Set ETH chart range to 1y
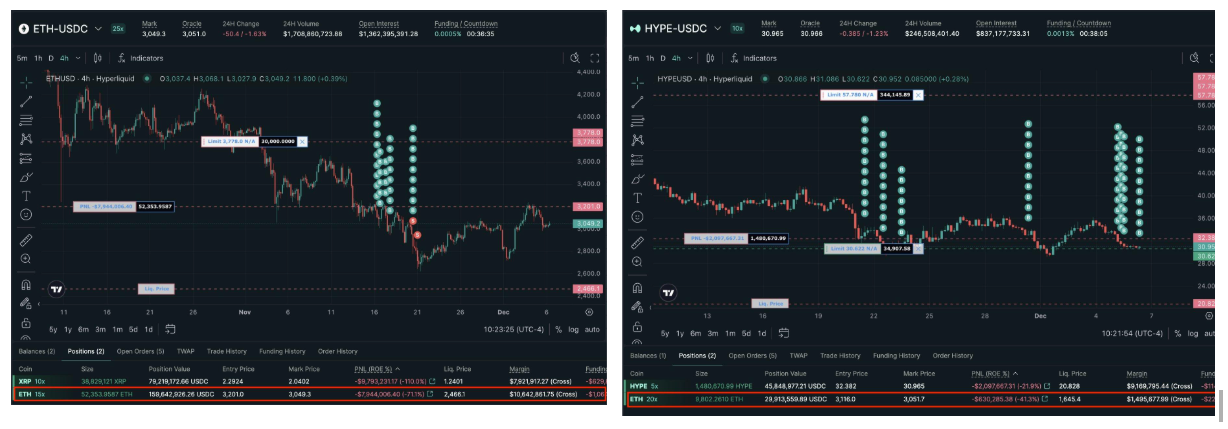Screen dimensions: 1228x429 pos(68,329)
